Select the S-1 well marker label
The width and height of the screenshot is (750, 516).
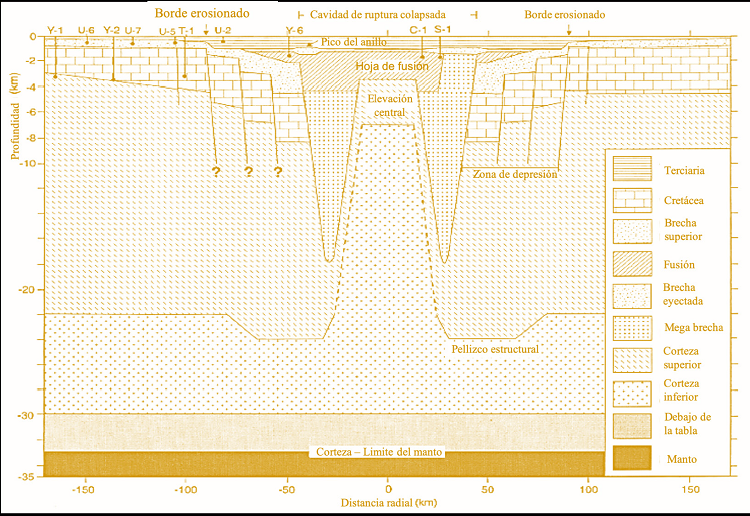click(442, 31)
